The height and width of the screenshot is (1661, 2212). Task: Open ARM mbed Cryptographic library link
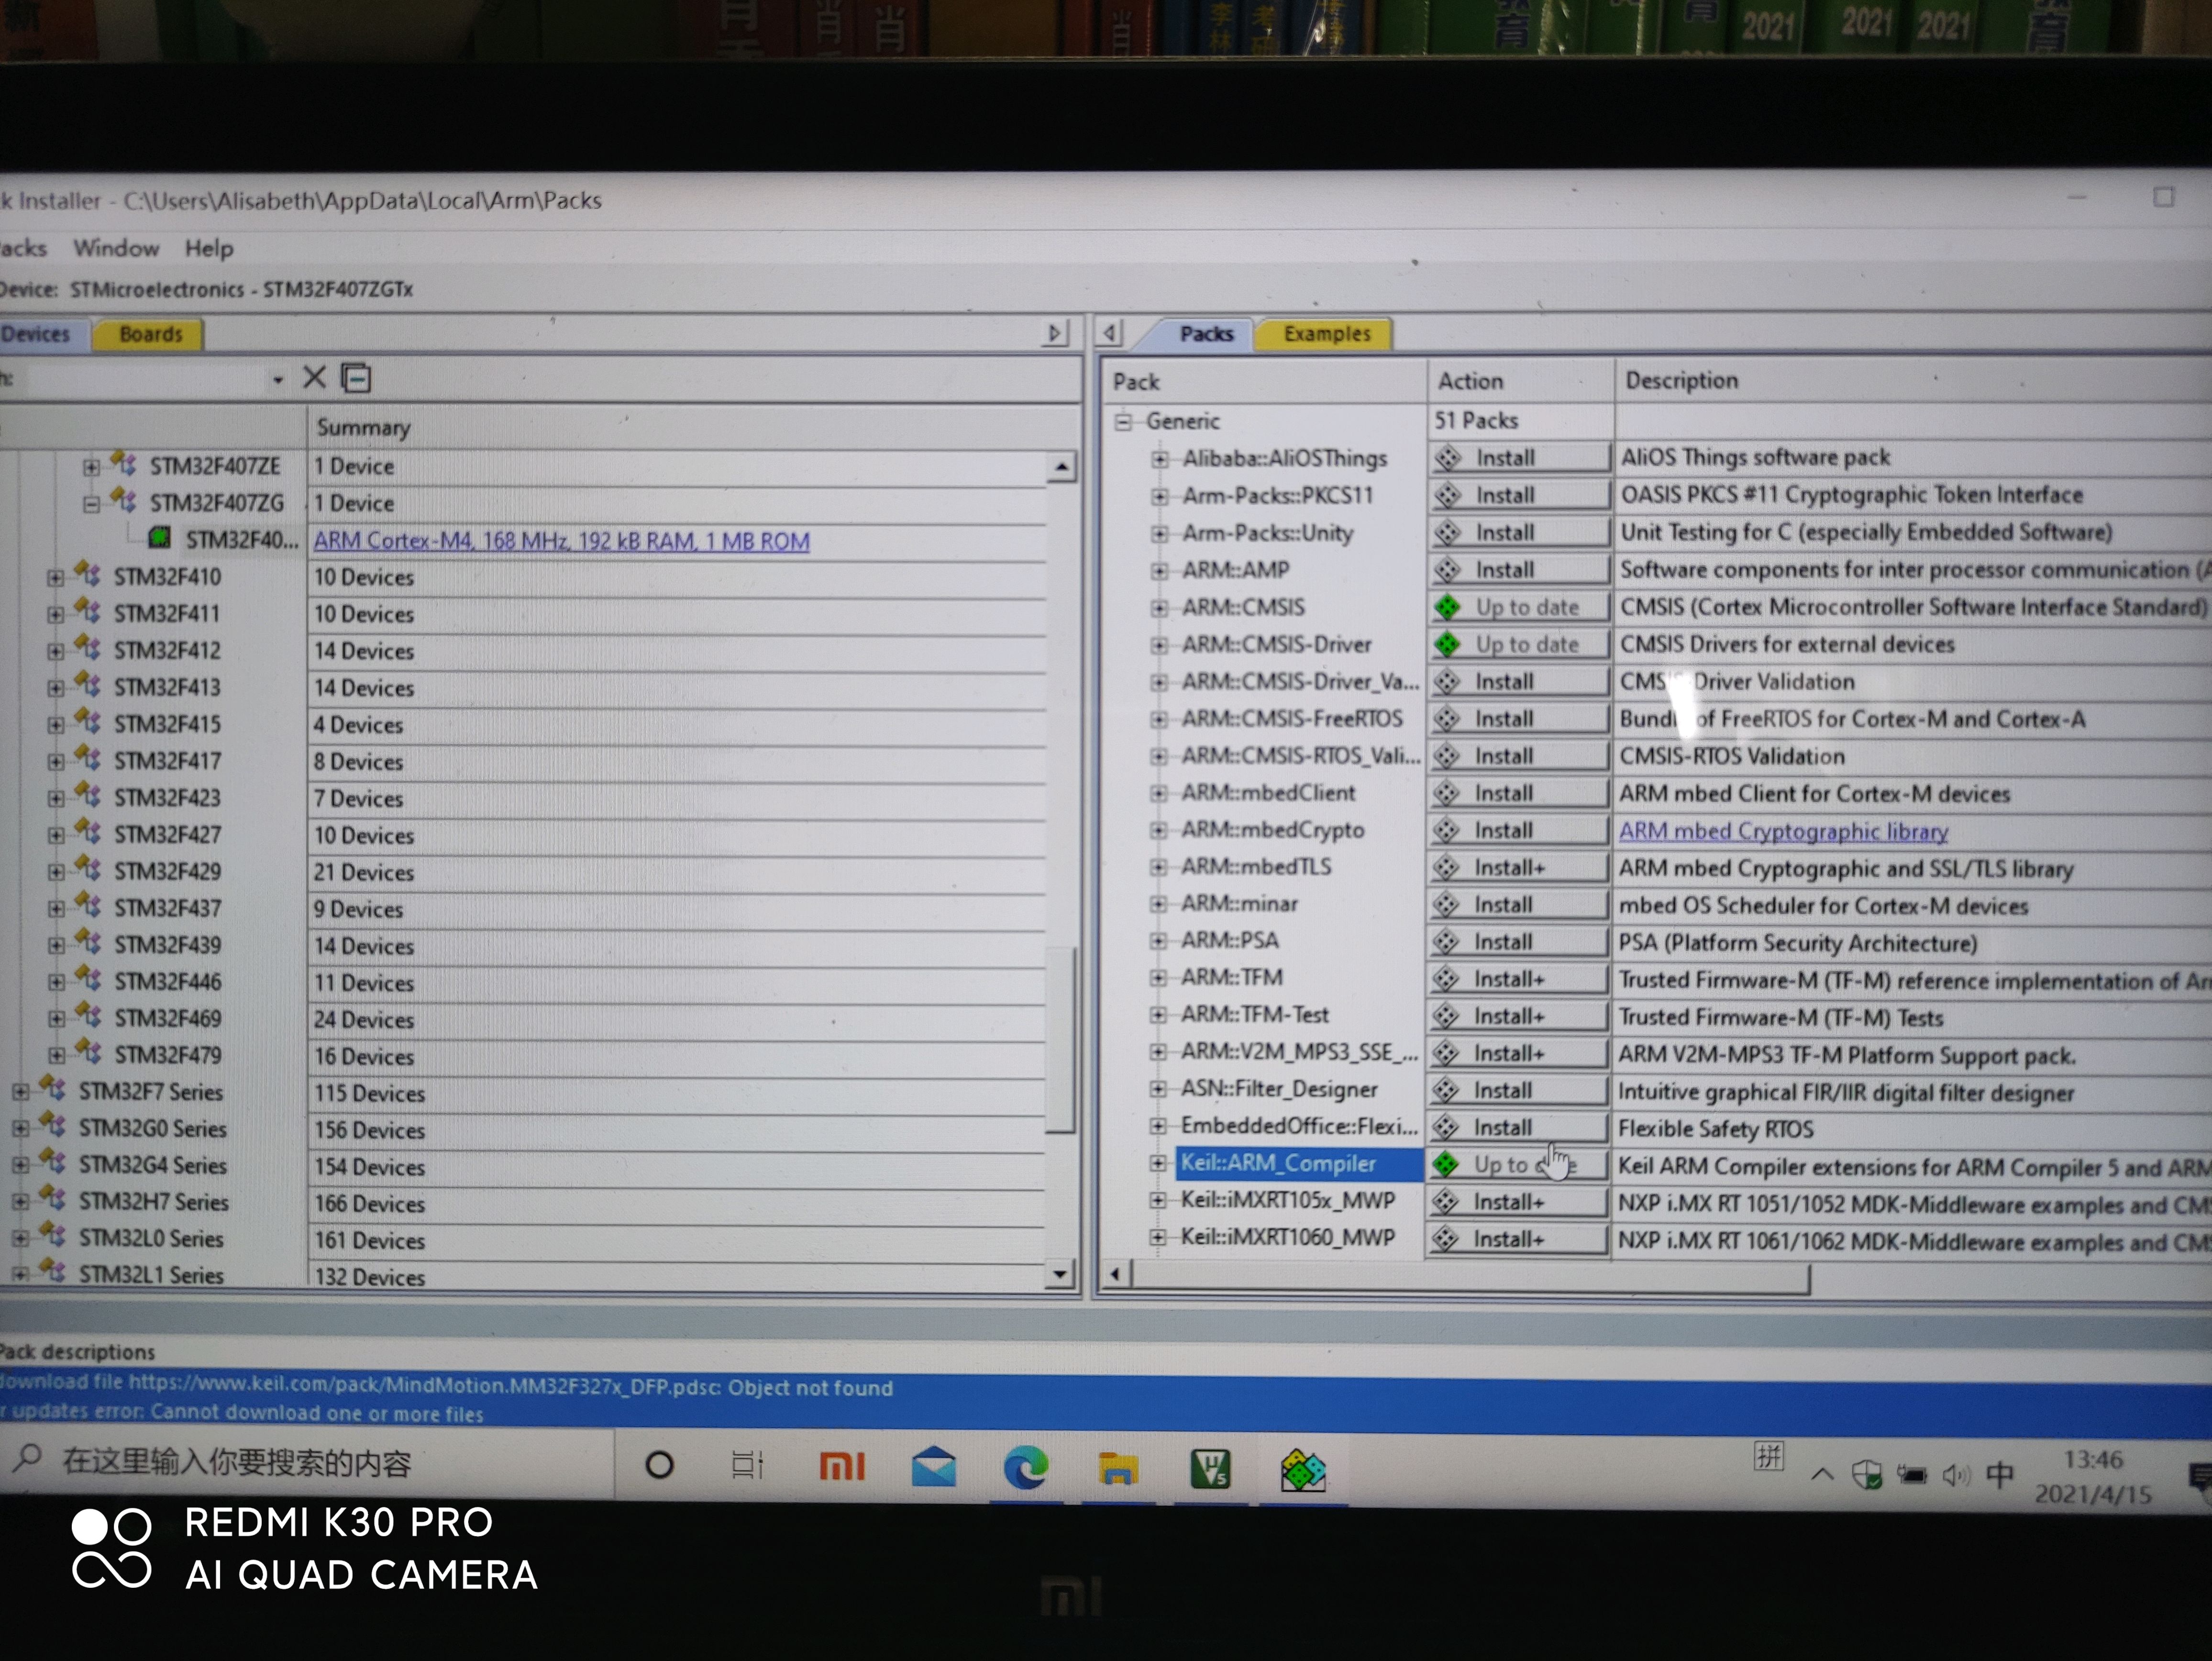(x=1783, y=831)
